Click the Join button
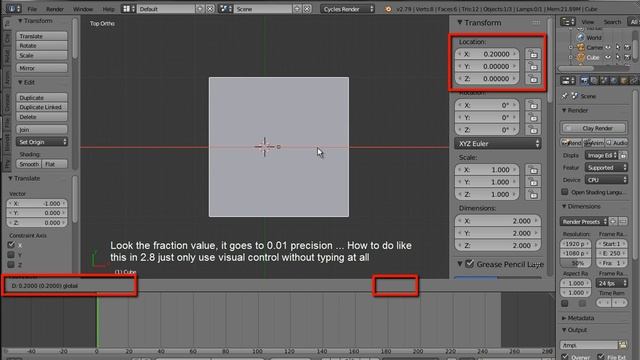Screen dimensions: 640x360 click(42, 129)
